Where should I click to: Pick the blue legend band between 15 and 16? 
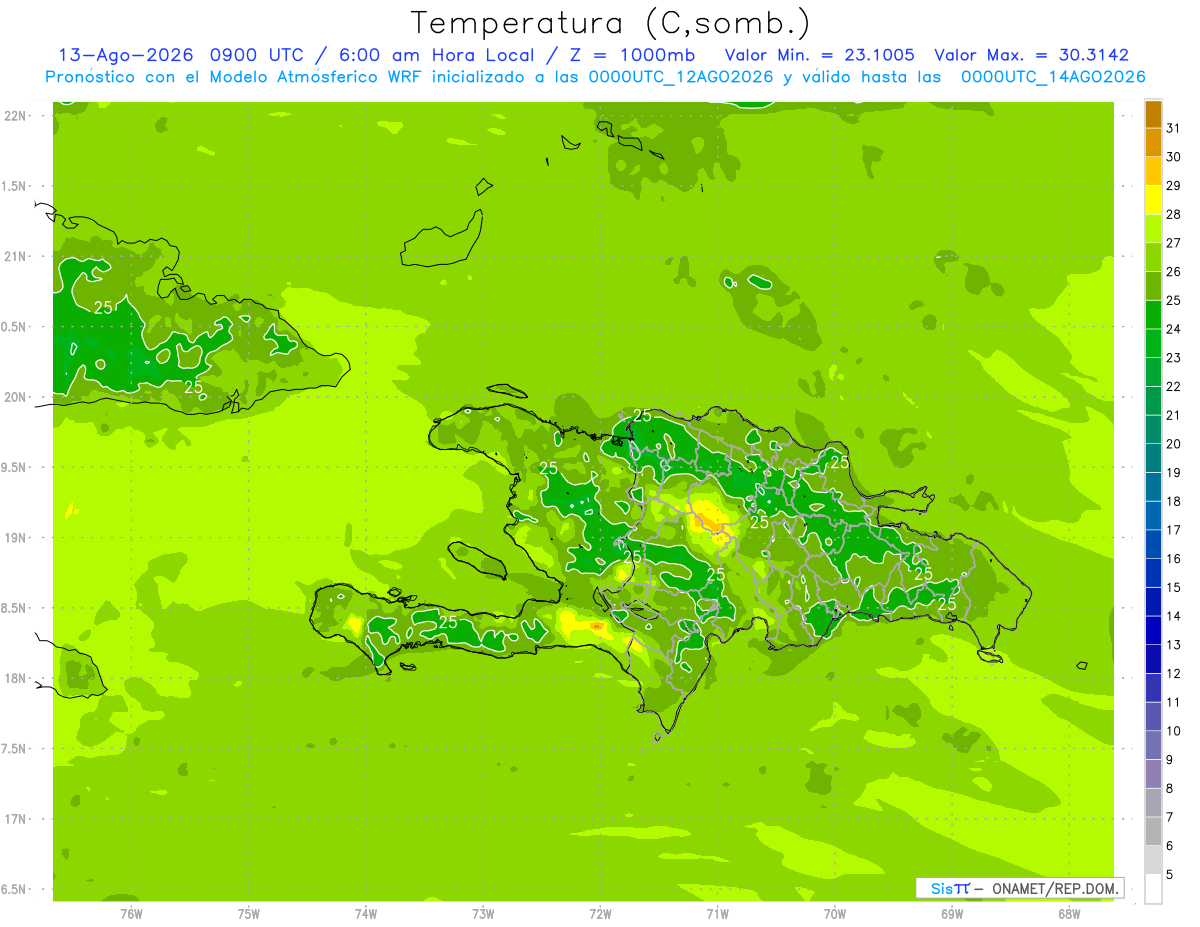[x=1153, y=573]
